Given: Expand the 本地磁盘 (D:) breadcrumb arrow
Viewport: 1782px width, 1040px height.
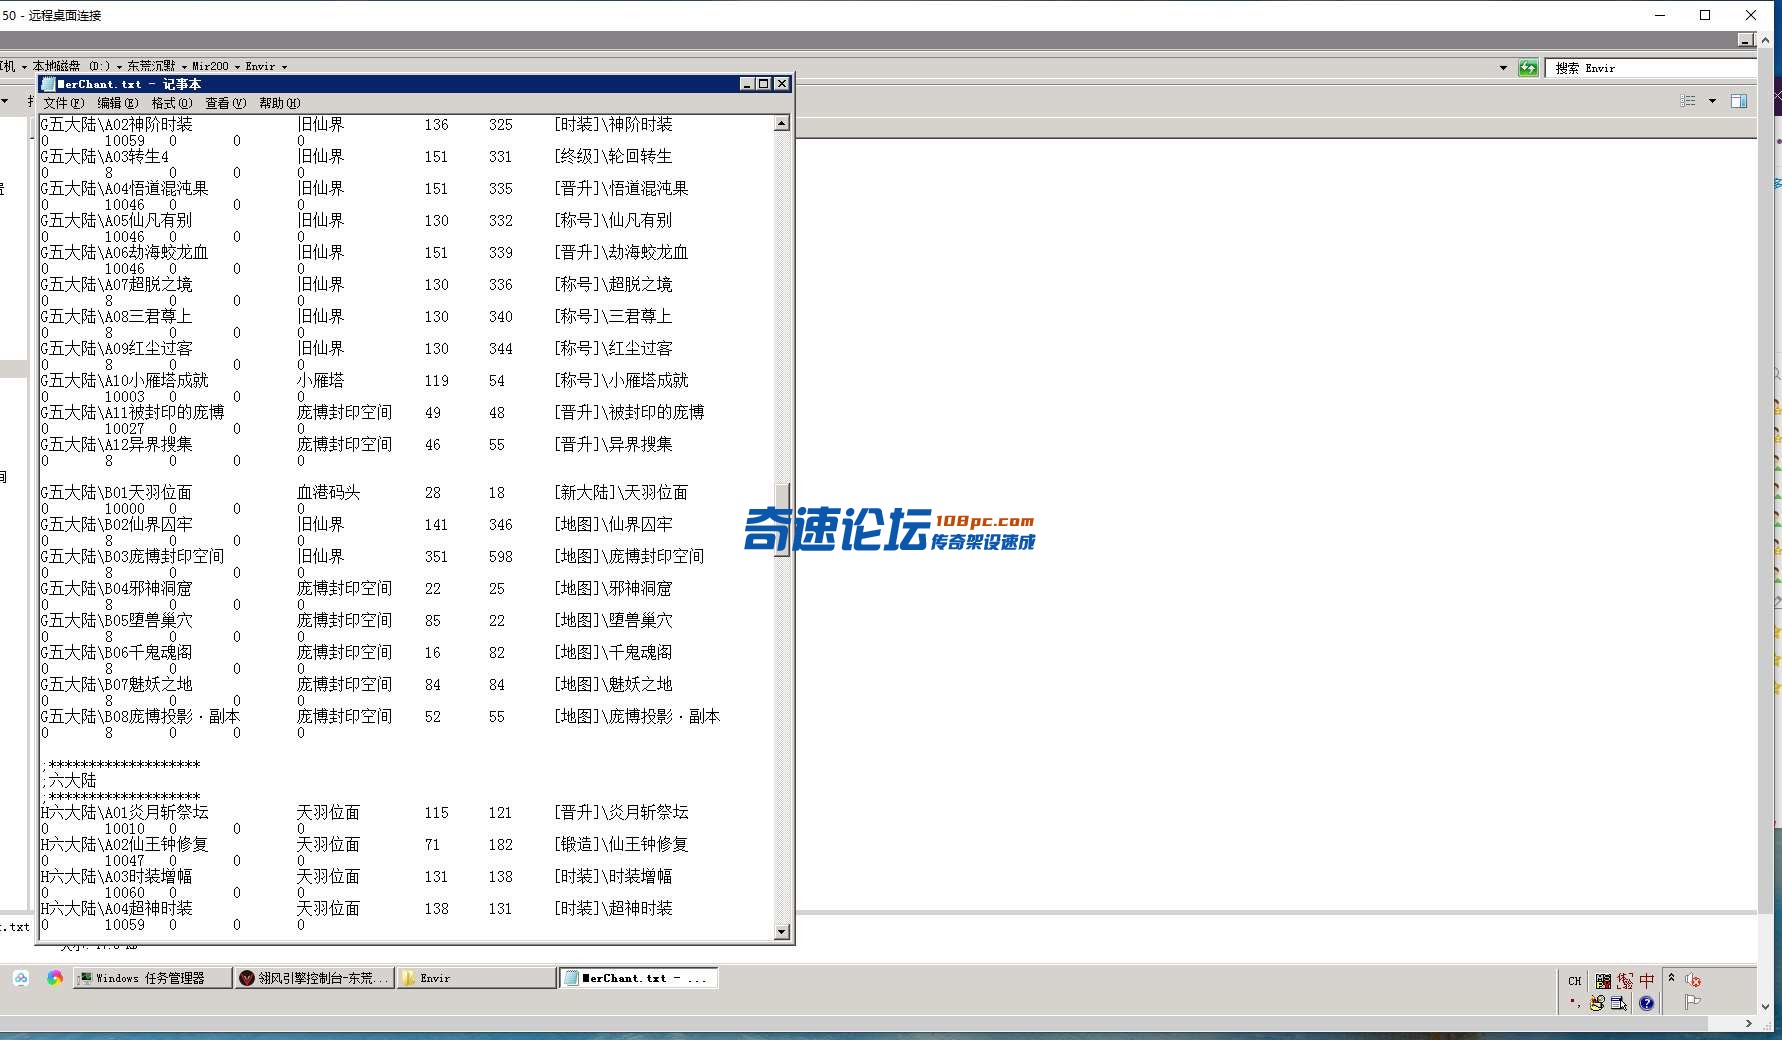Looking at the screenshot, I should 119,67.
